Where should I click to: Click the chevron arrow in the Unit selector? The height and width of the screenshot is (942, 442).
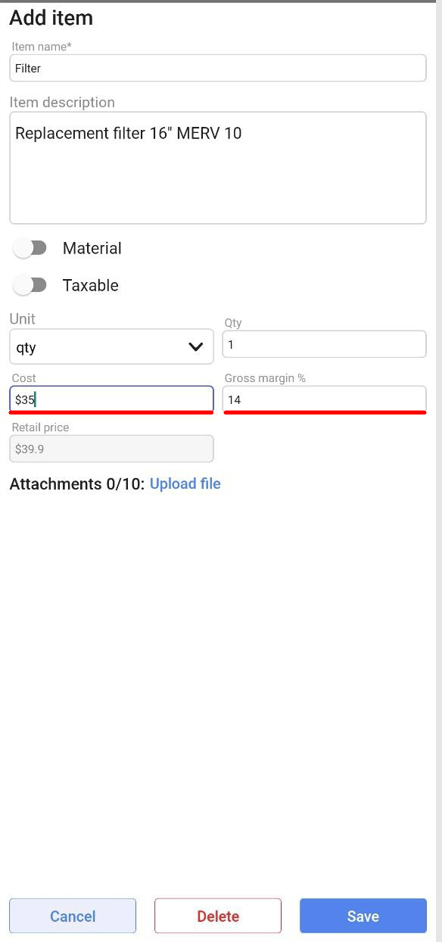point(196,347)
